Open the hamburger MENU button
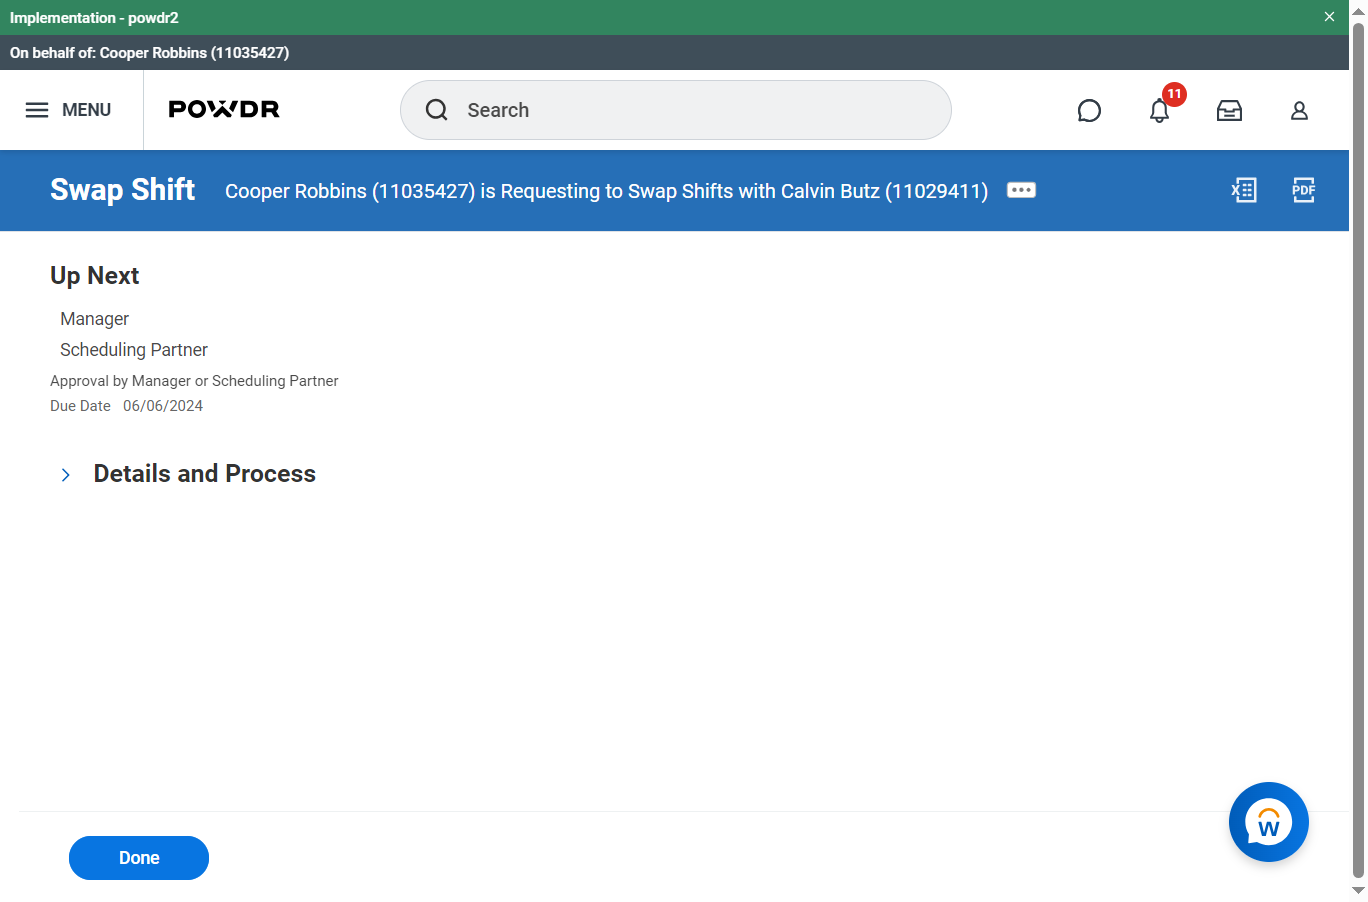Viewport: 1368px width, 902px height. (x=68, y=110)
